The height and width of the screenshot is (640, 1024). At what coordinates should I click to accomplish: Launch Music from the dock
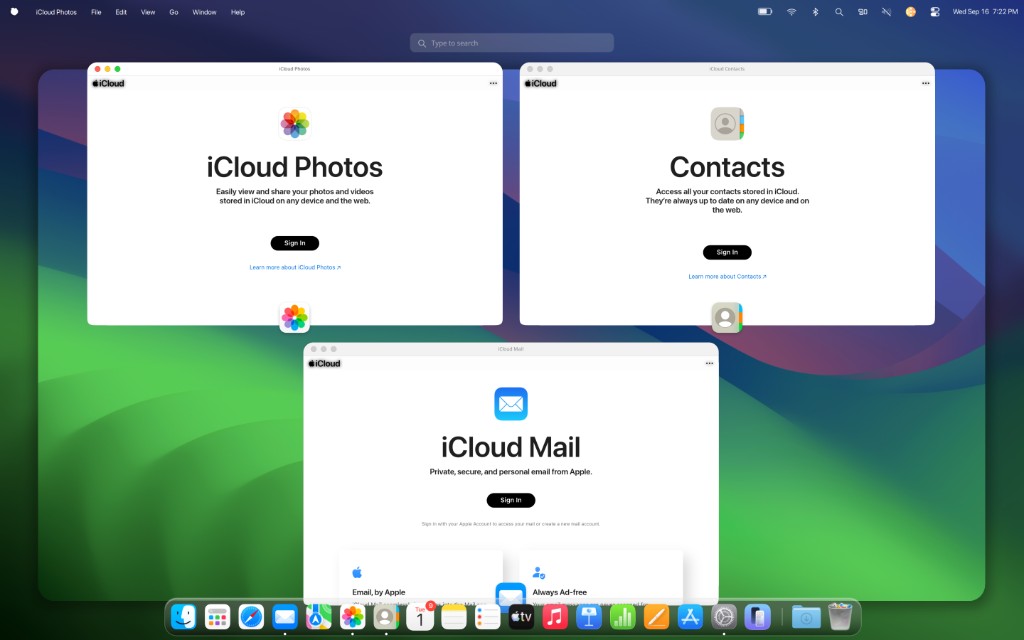[555, 616]
